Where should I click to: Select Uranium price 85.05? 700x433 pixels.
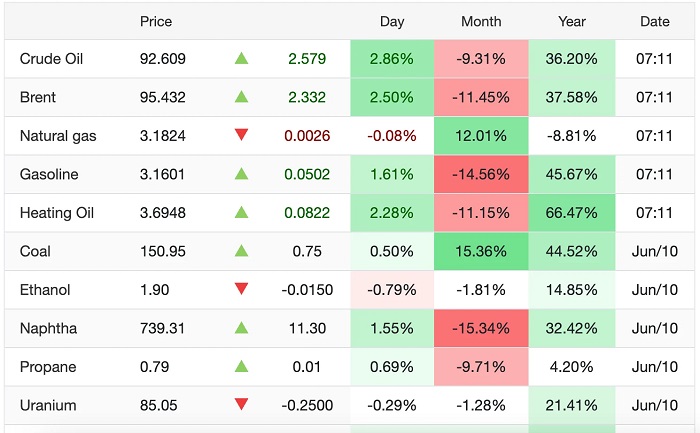pyautogui.click(x=158, y=405)
